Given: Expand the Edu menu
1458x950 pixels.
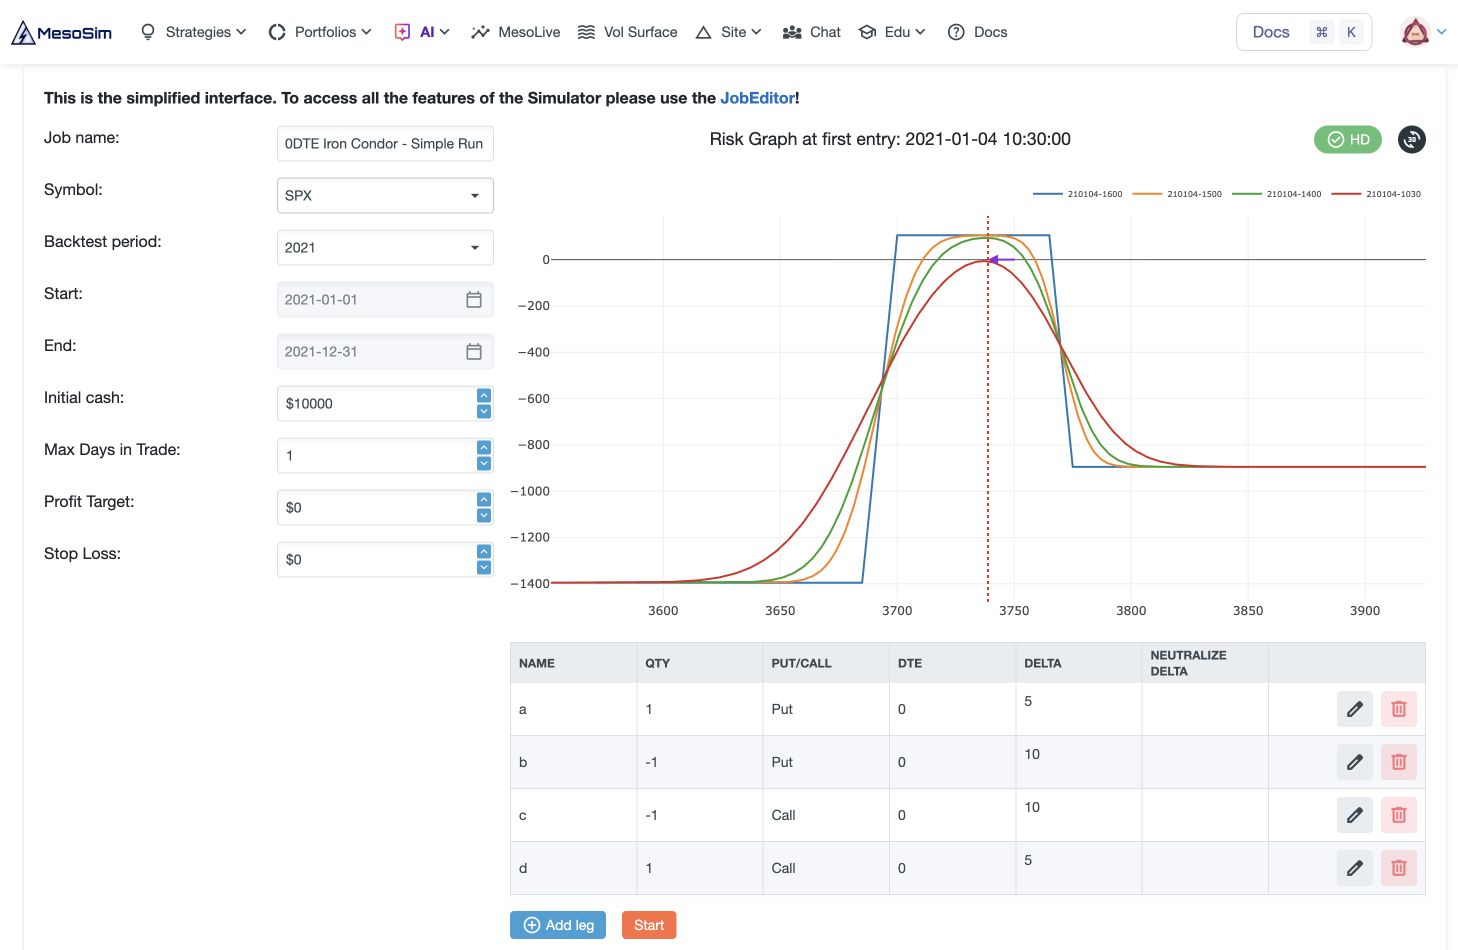Looking at the screenshot, I should tap(892, 32).
